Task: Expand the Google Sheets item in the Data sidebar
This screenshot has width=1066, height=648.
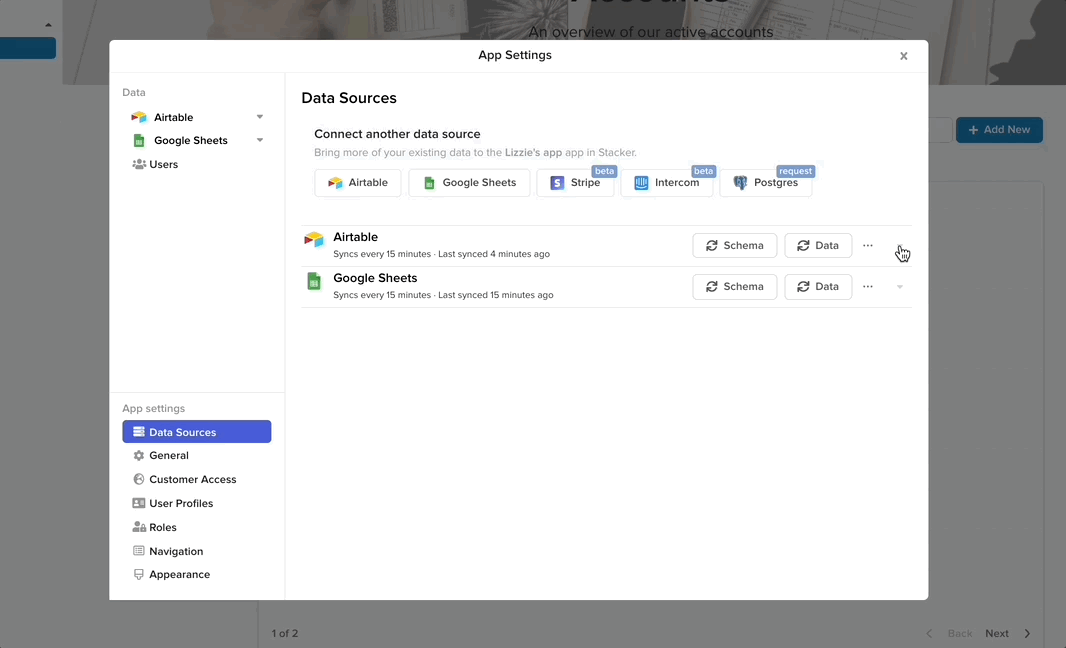Action: 260,140
